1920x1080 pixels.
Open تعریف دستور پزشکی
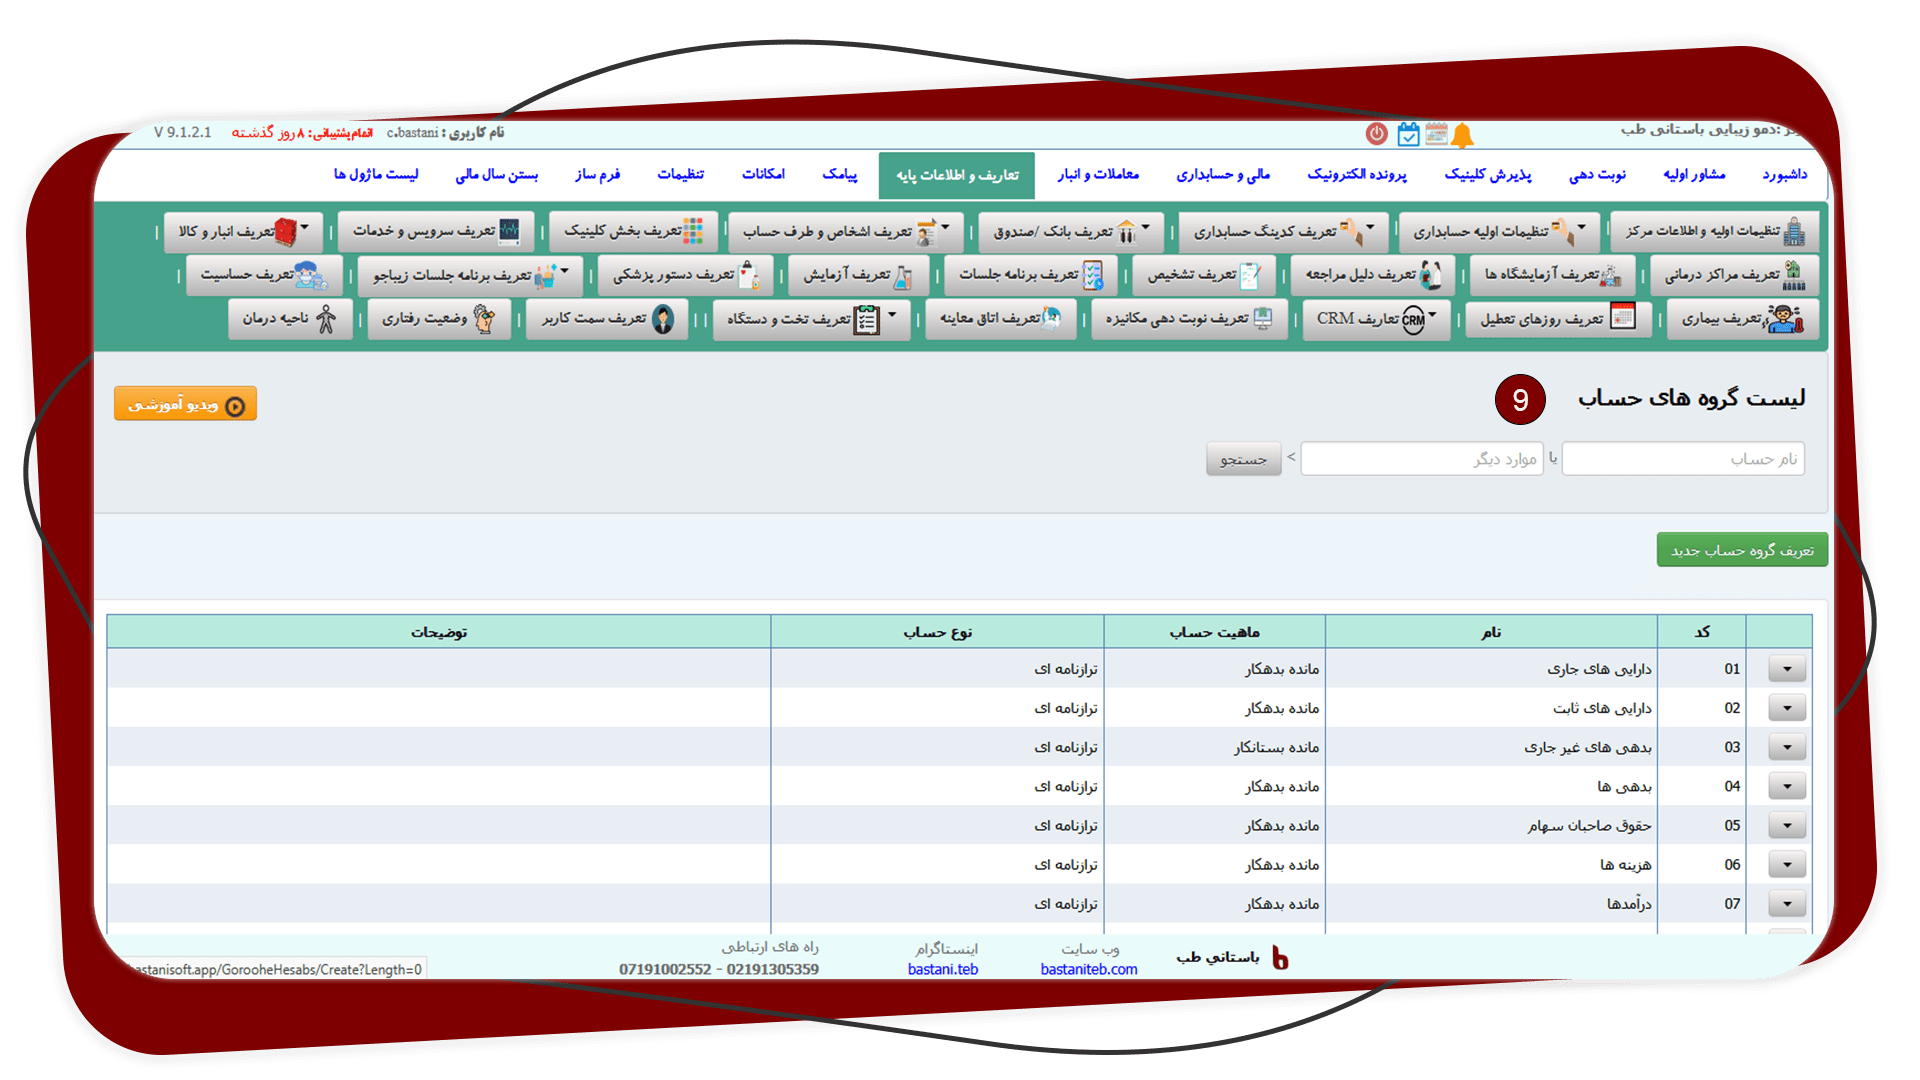click(x=685, y=275)
